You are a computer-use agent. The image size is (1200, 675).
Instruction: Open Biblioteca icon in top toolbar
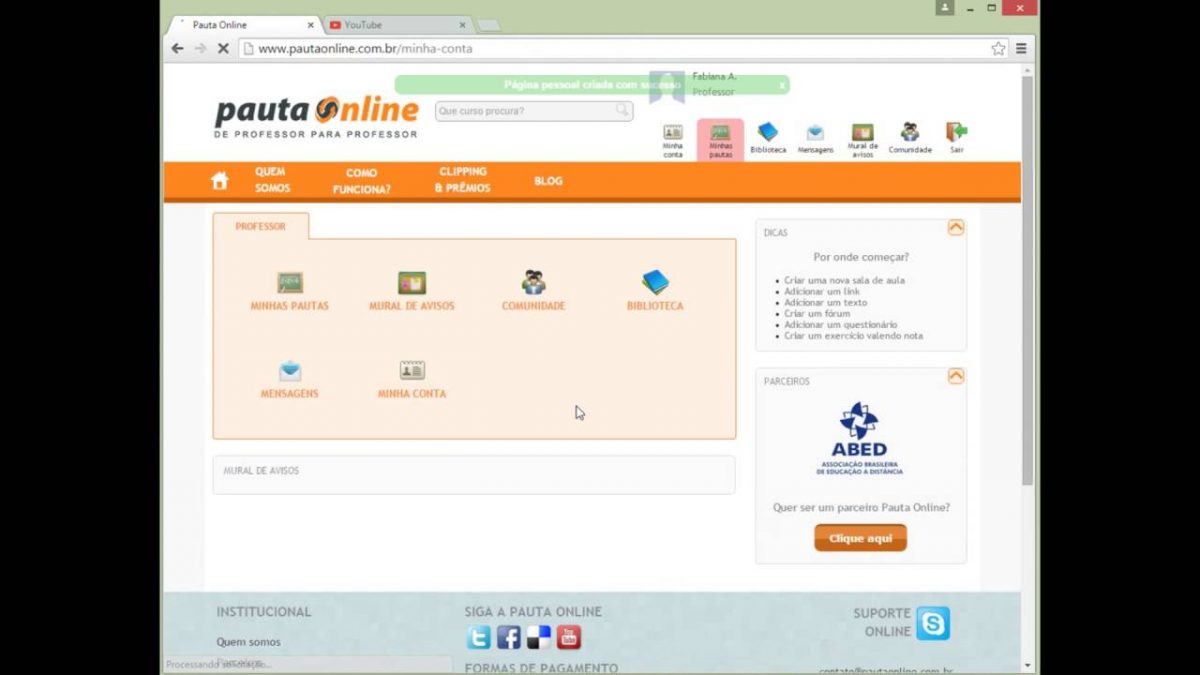pyautogui.click(x=768, y=139)
